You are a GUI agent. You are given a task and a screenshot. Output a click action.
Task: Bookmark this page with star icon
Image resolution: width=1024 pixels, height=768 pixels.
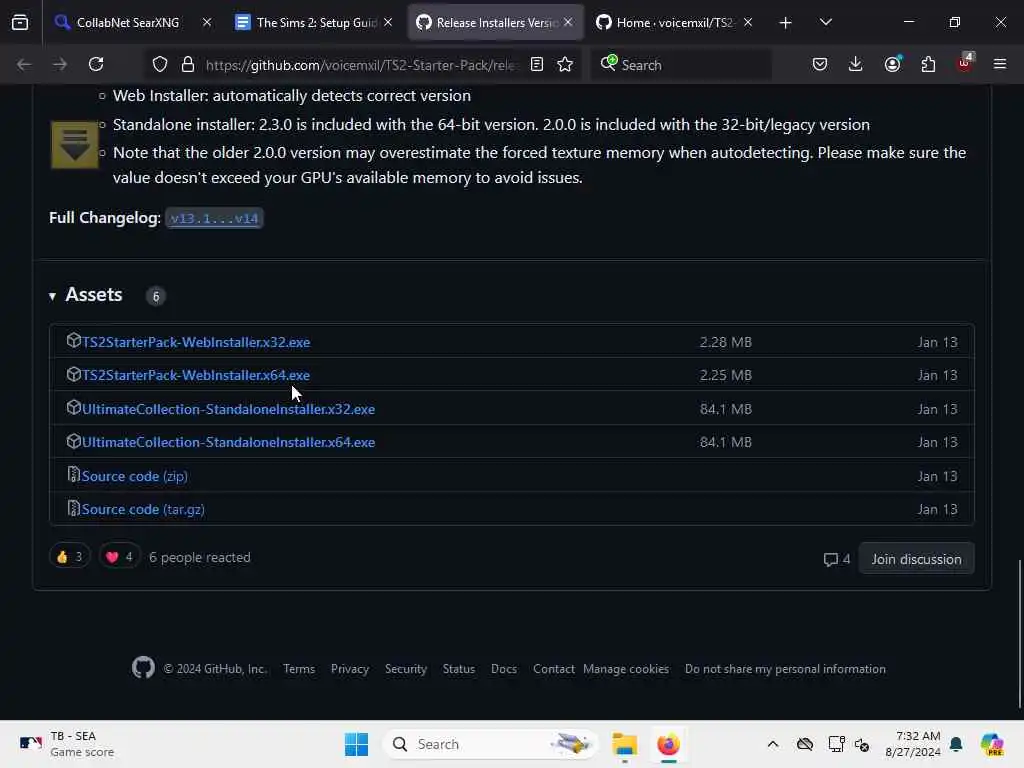[565, 64]
